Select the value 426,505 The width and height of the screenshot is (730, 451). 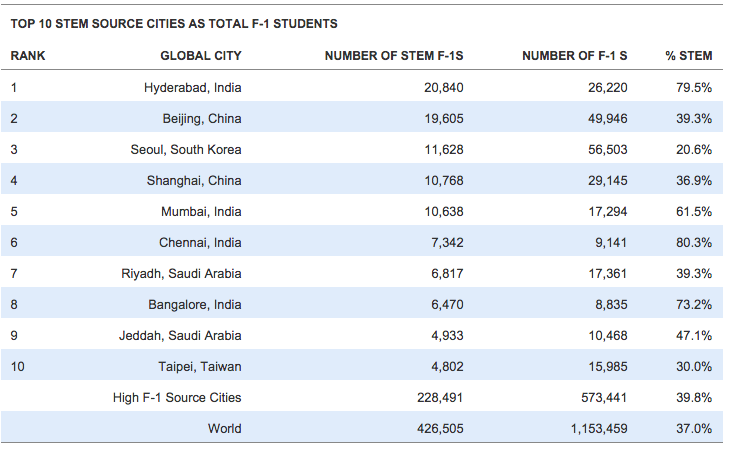(440, 429)
